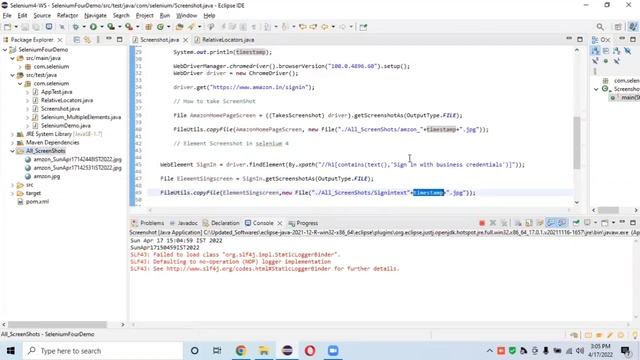The image size is (640, 360).
Task: Toggle Show Console on Standard Out
Action: coord(551,223)
